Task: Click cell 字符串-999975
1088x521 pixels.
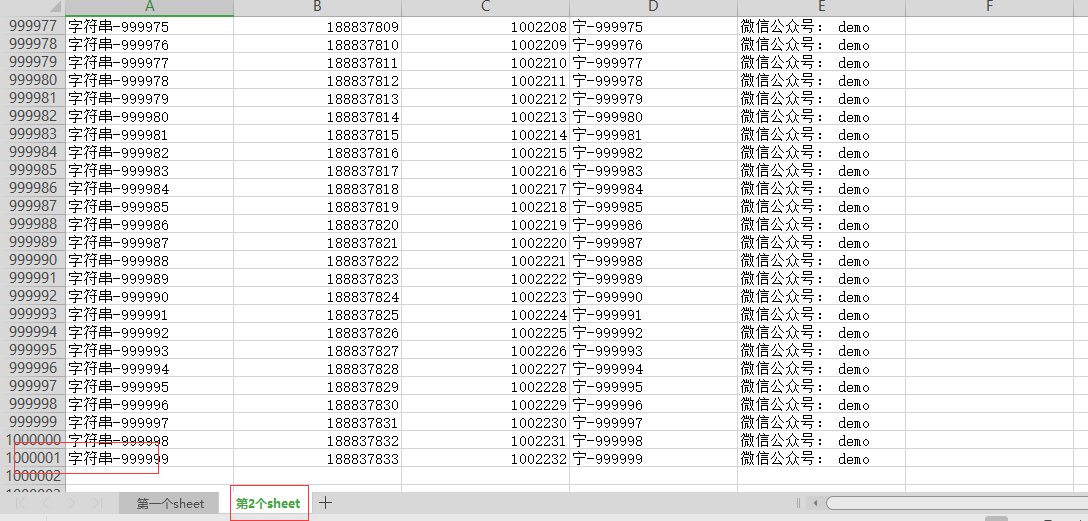Action: point(149,27)
